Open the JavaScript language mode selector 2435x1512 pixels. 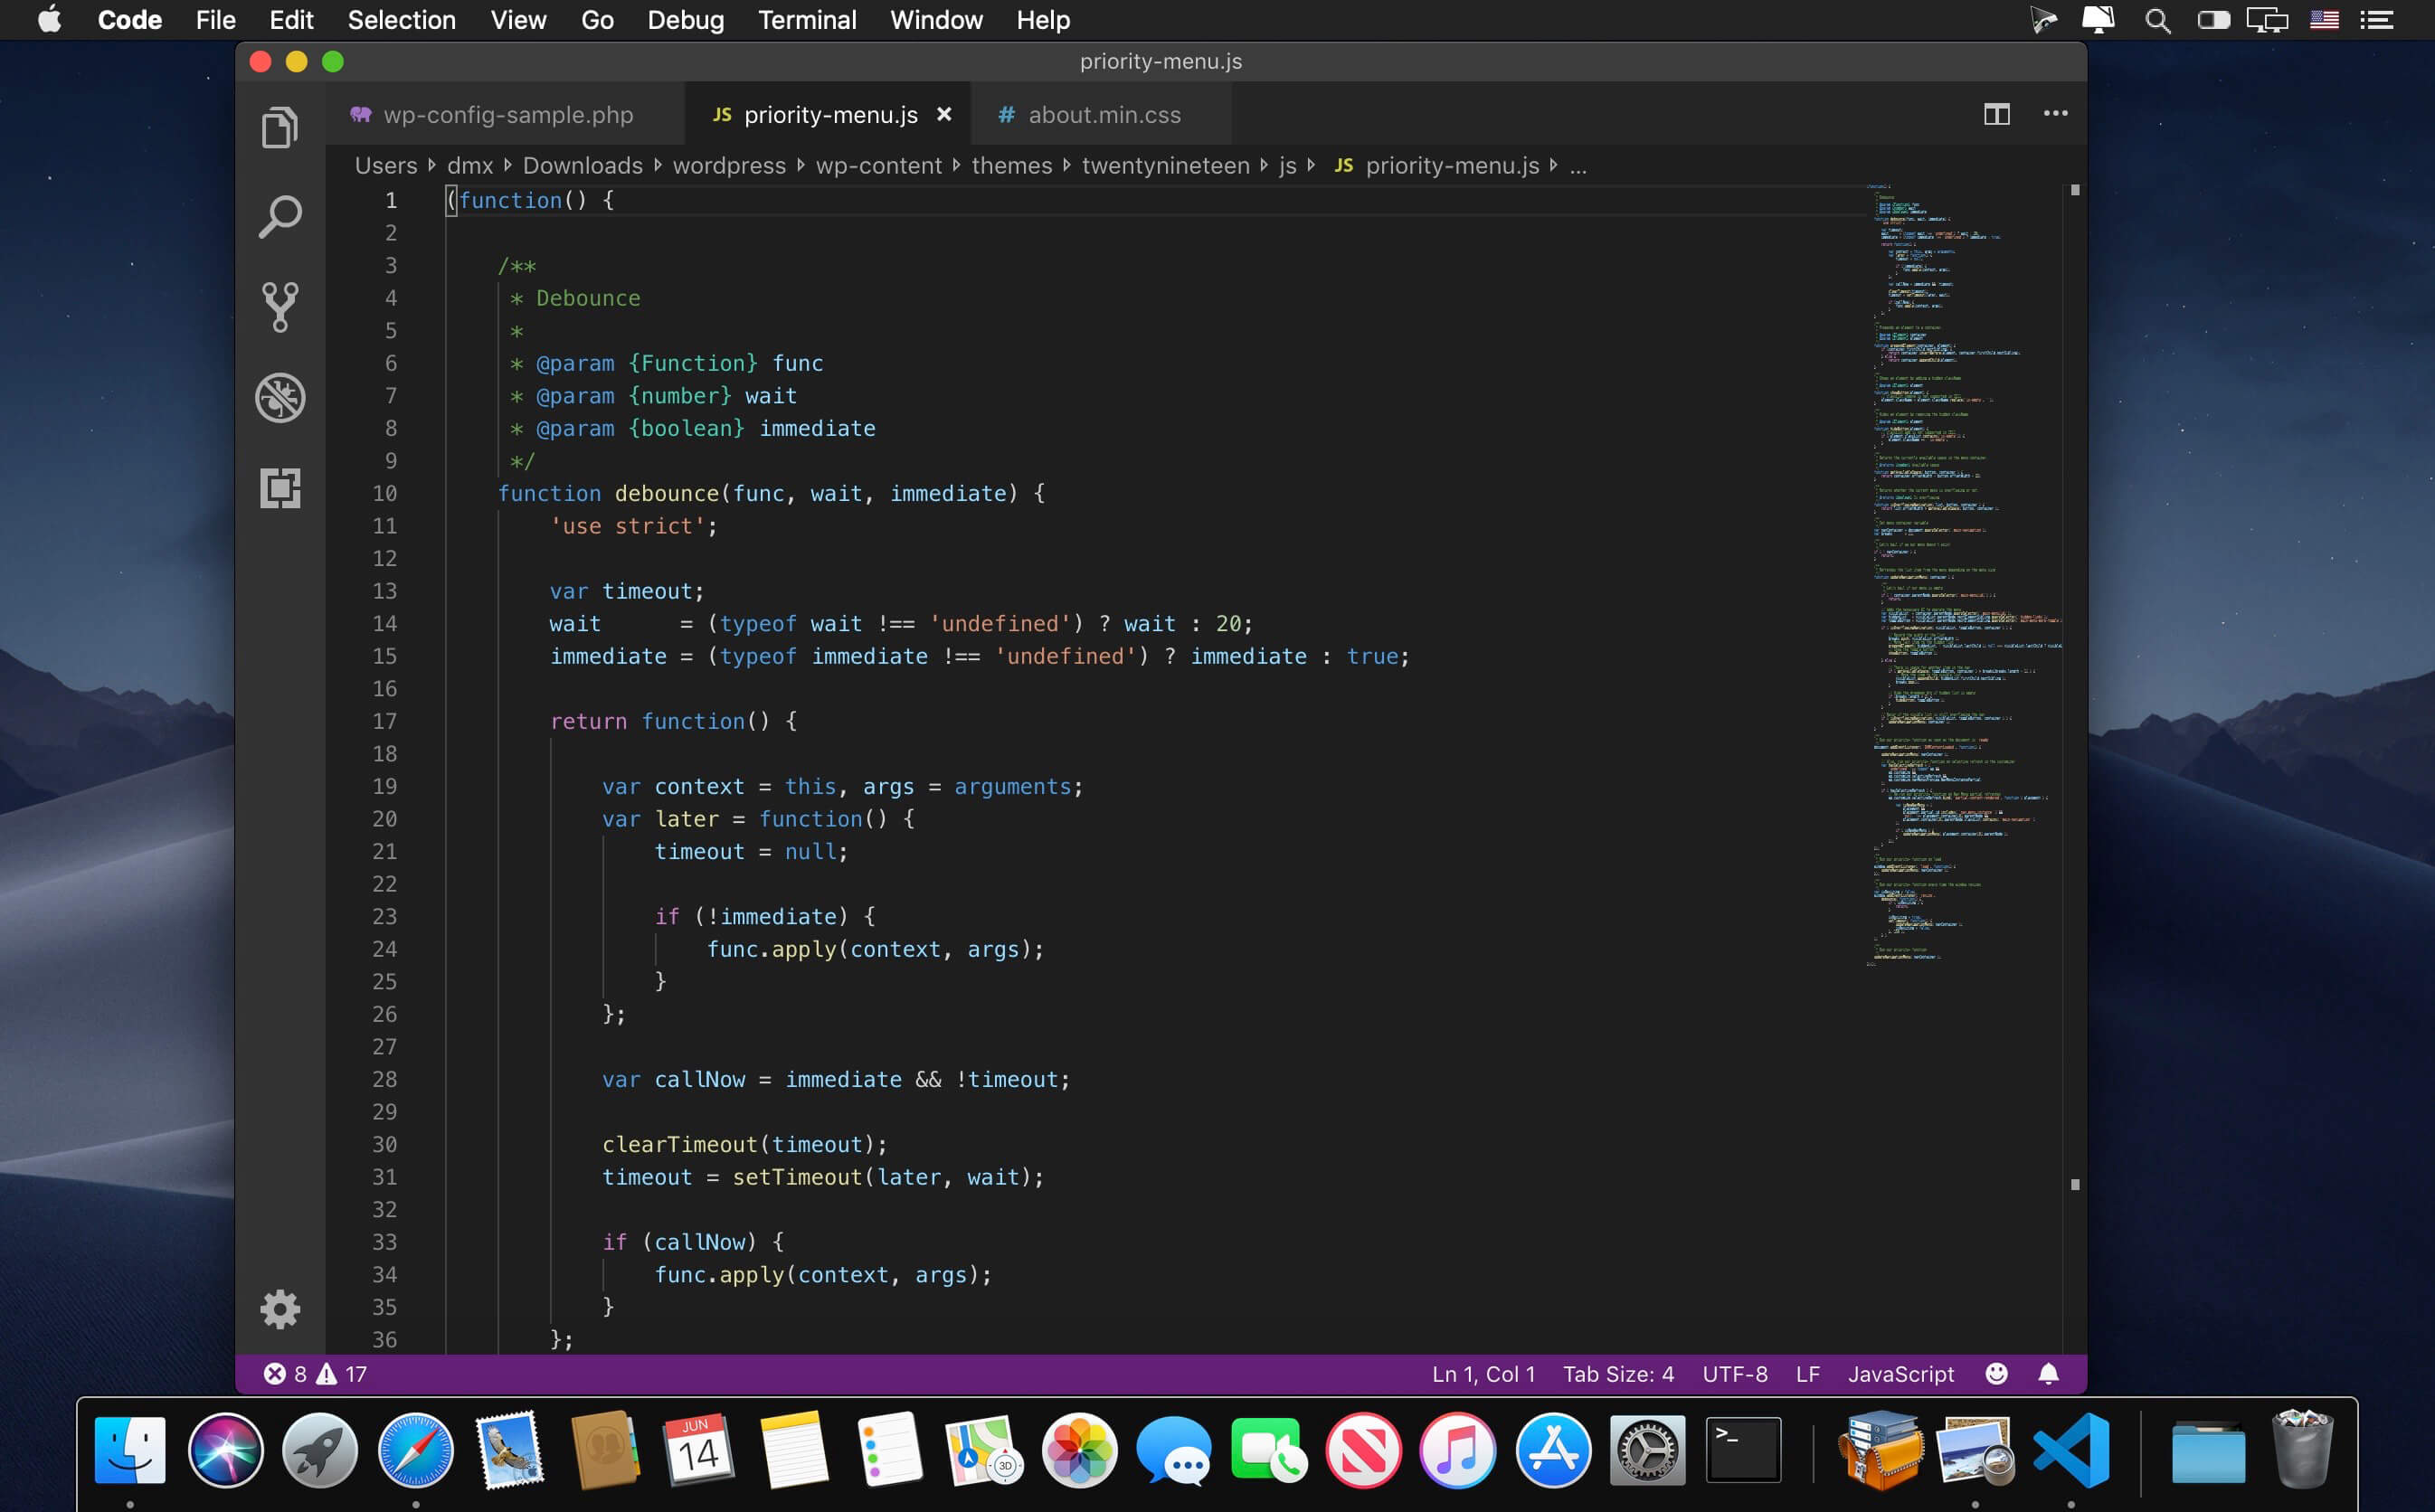pyautogui.click(x=1900, y=1374)
